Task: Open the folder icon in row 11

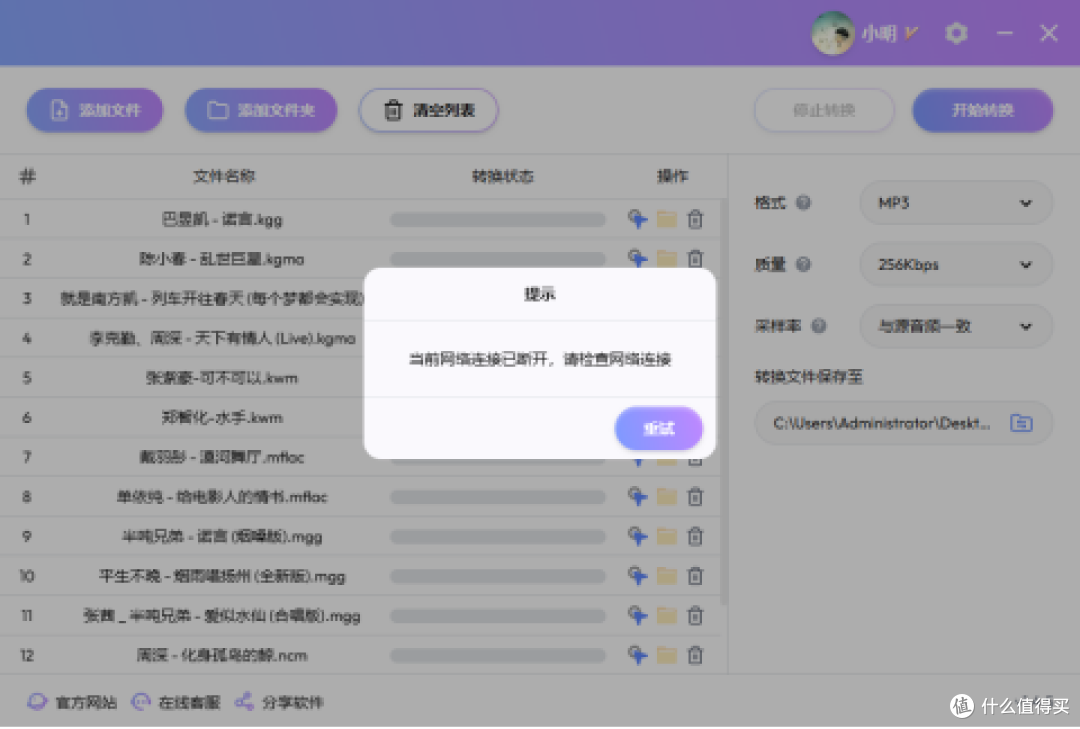Action: coord(667,616)
